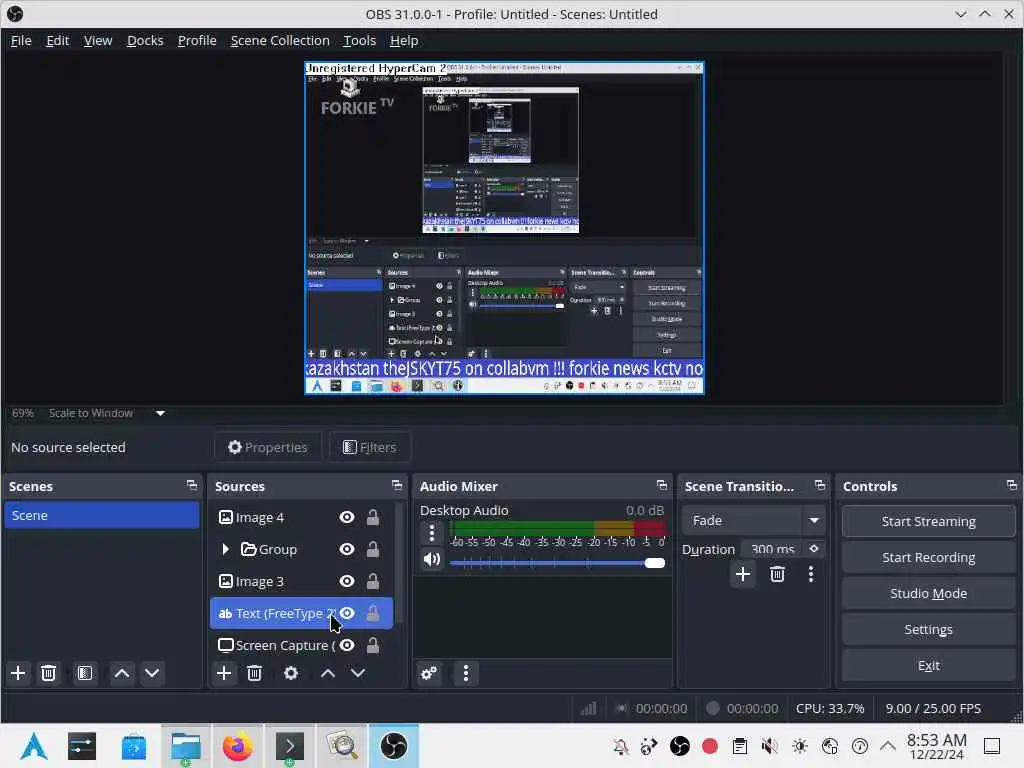Add a new scene with plus icon
1024x768 pixels.
click(x=18, y=673)
